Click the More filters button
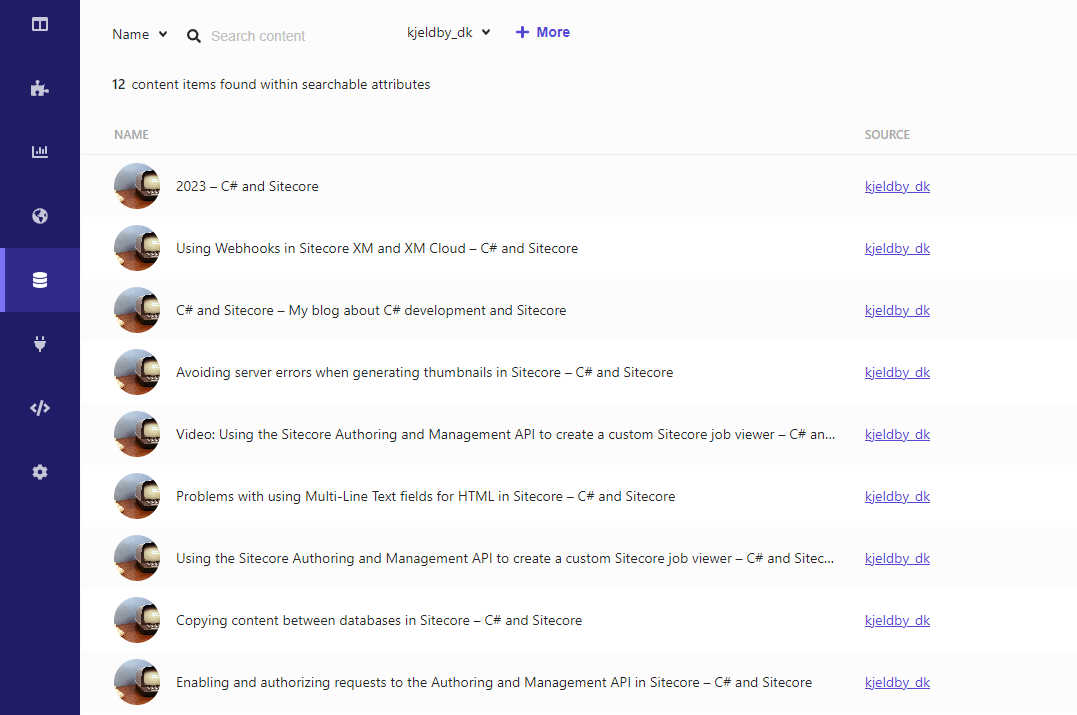Viewport: 1077px width, 715px height. point(543,32)
